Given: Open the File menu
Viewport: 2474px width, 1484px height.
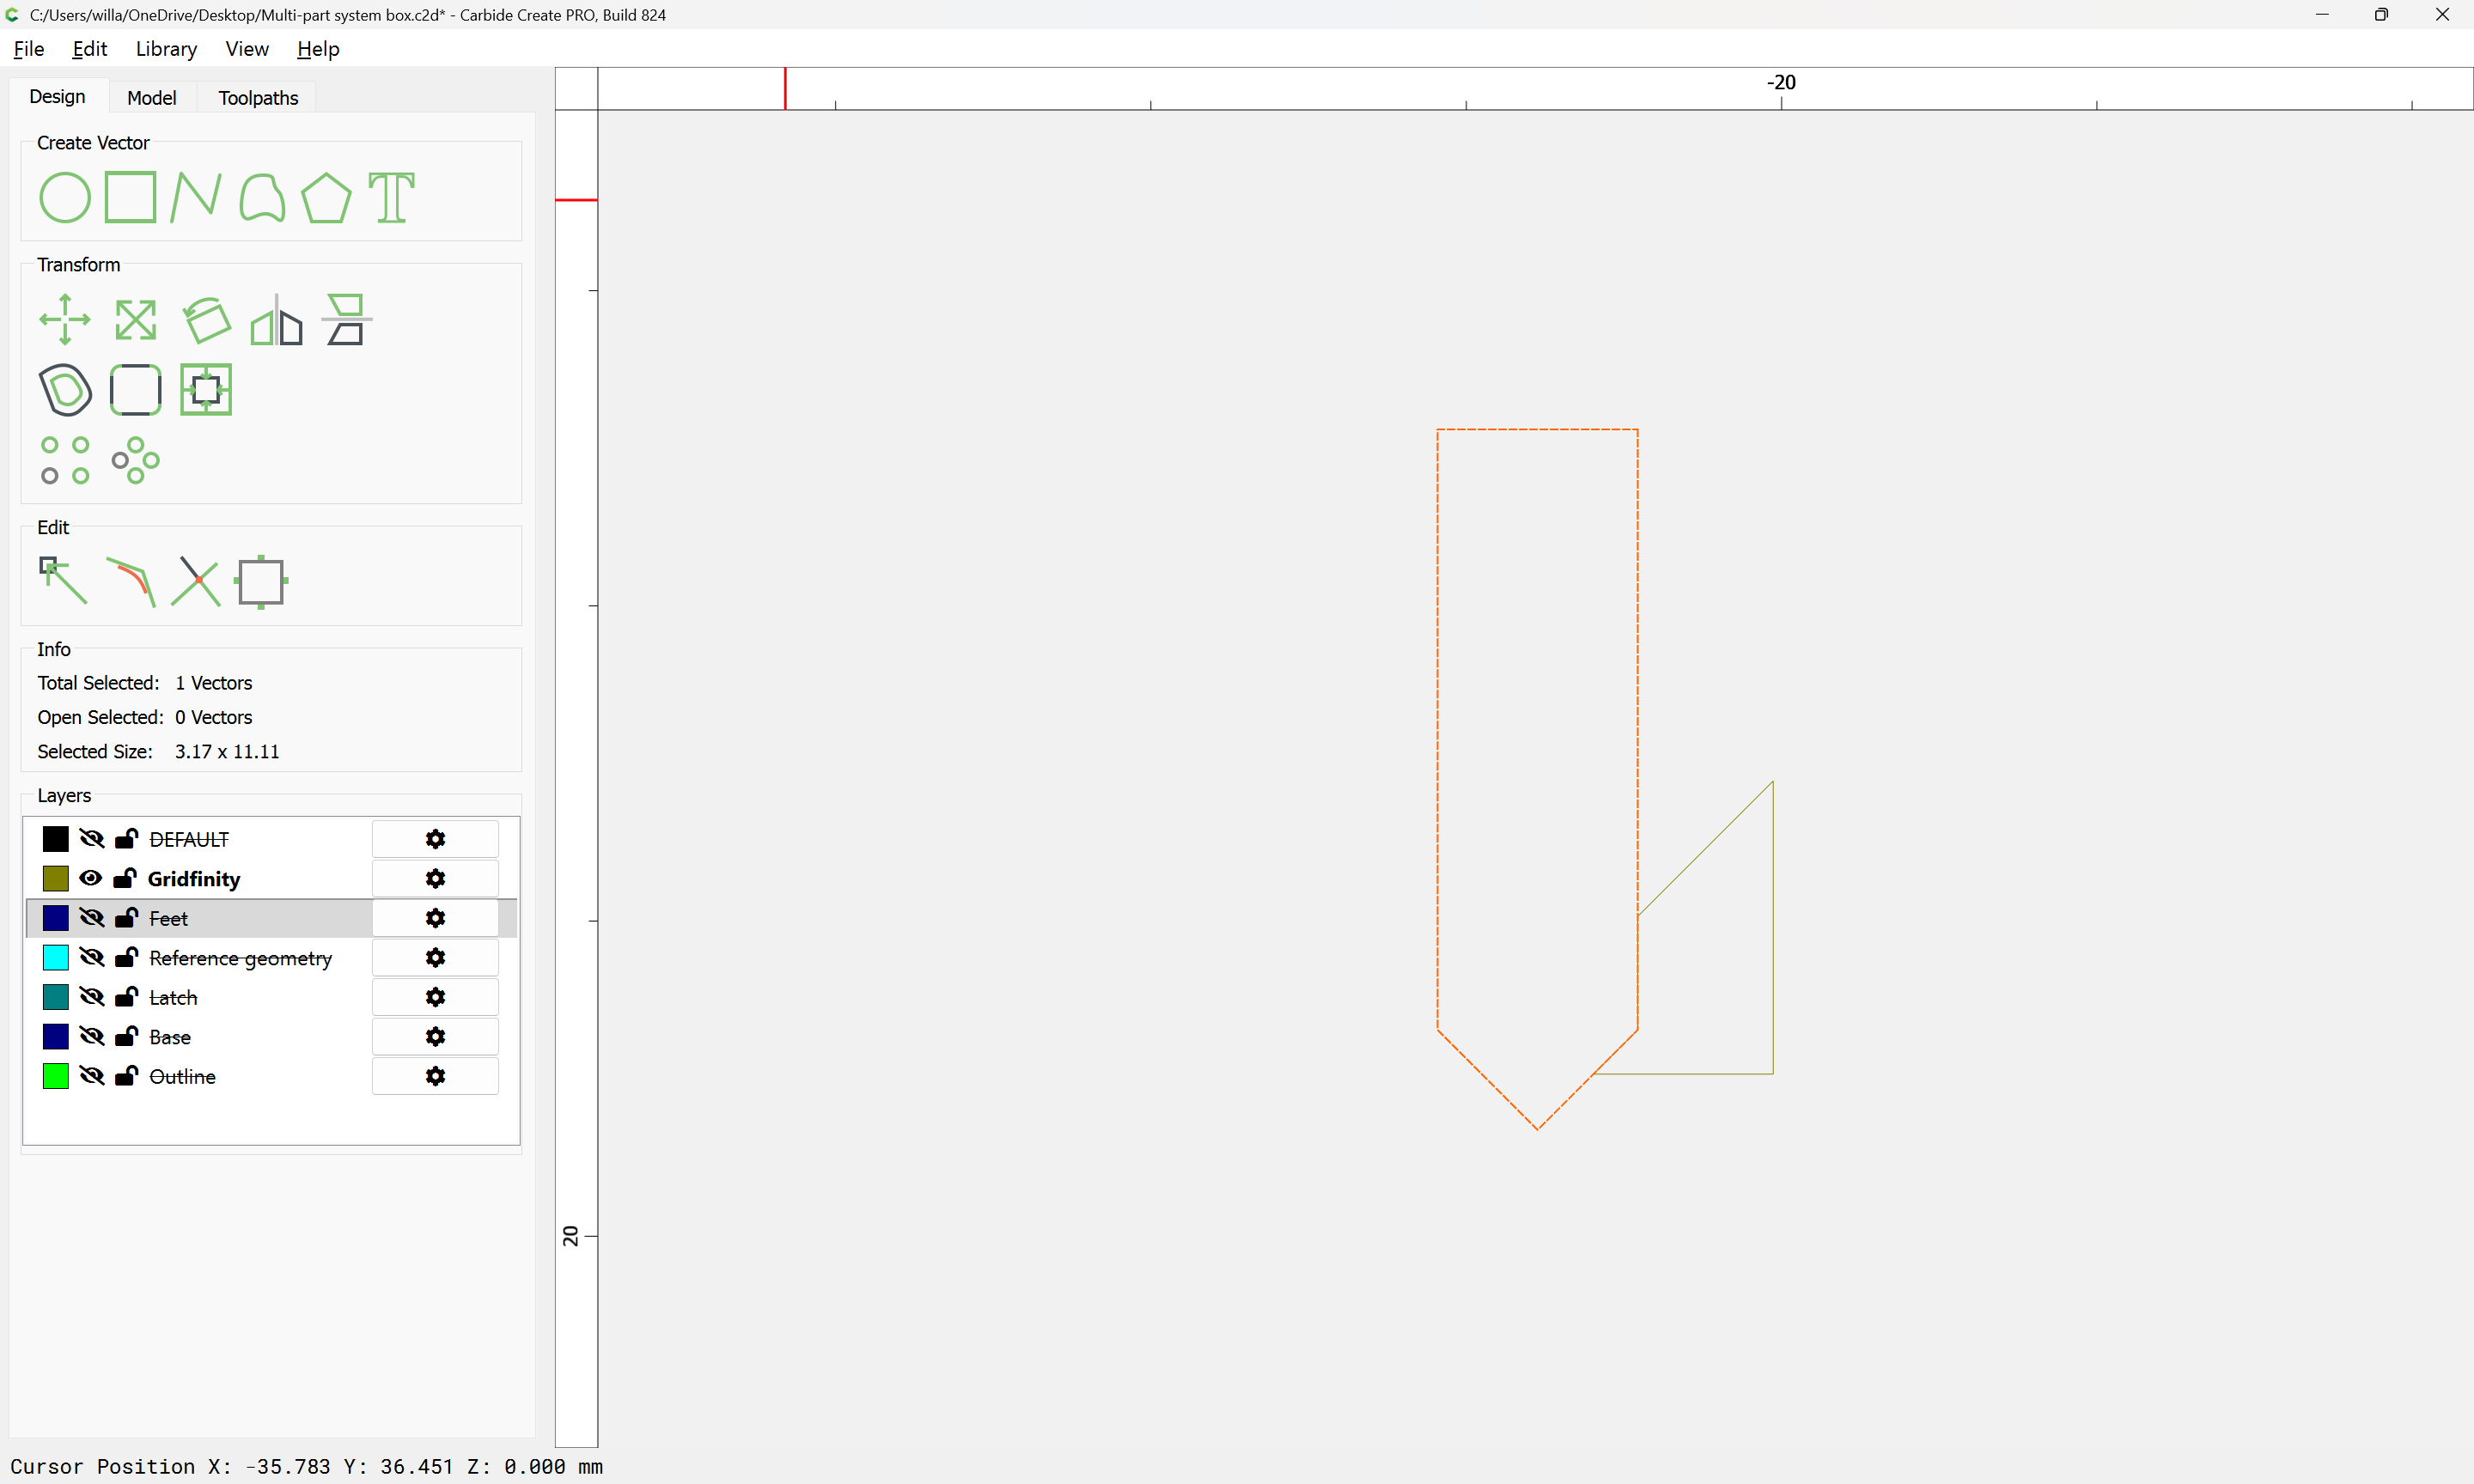Looking at the screenshot, I should pyautogui.click(x=29, y=49).
